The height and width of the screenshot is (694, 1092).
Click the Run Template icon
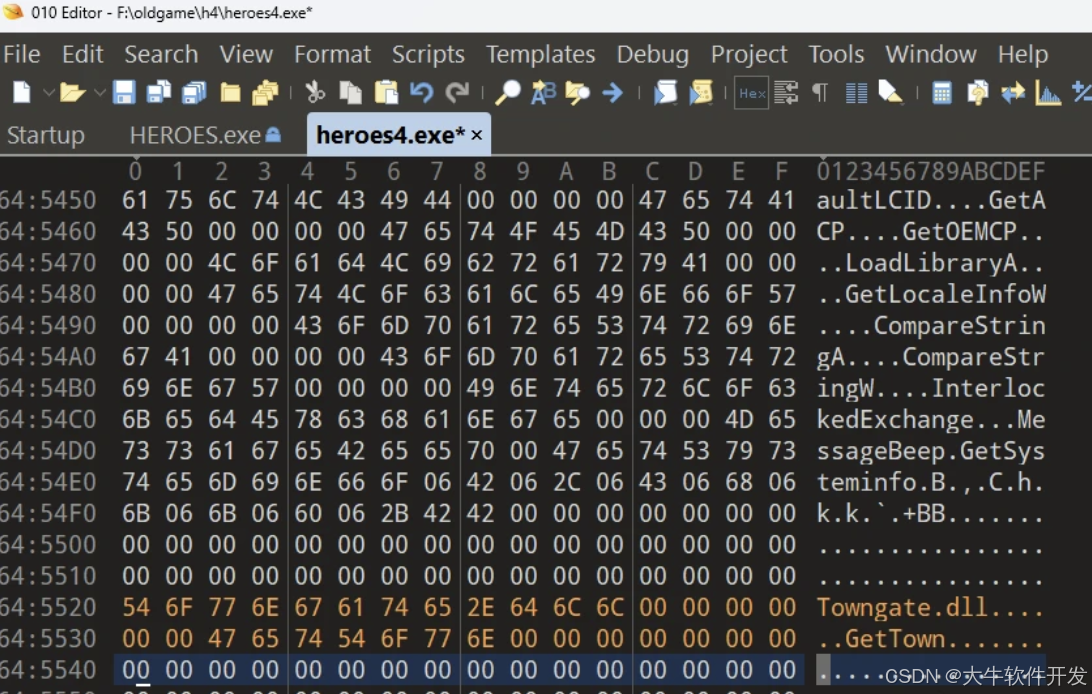701,93
